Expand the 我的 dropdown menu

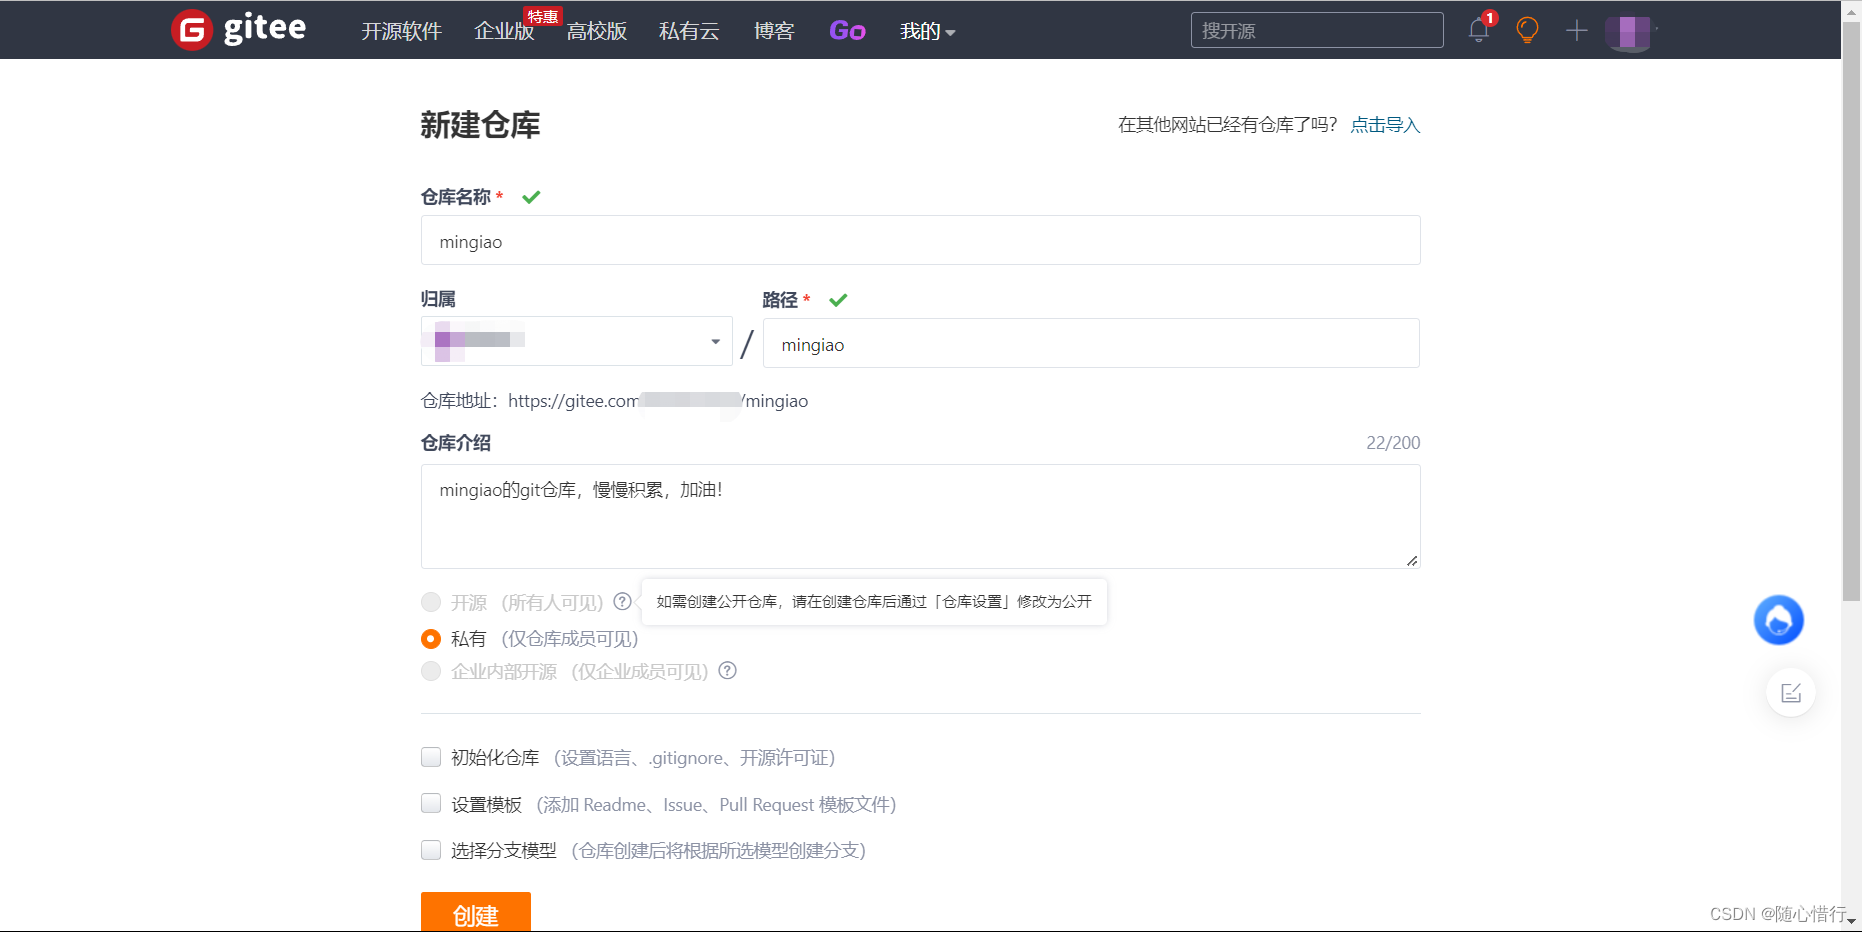tap(927, 31)
